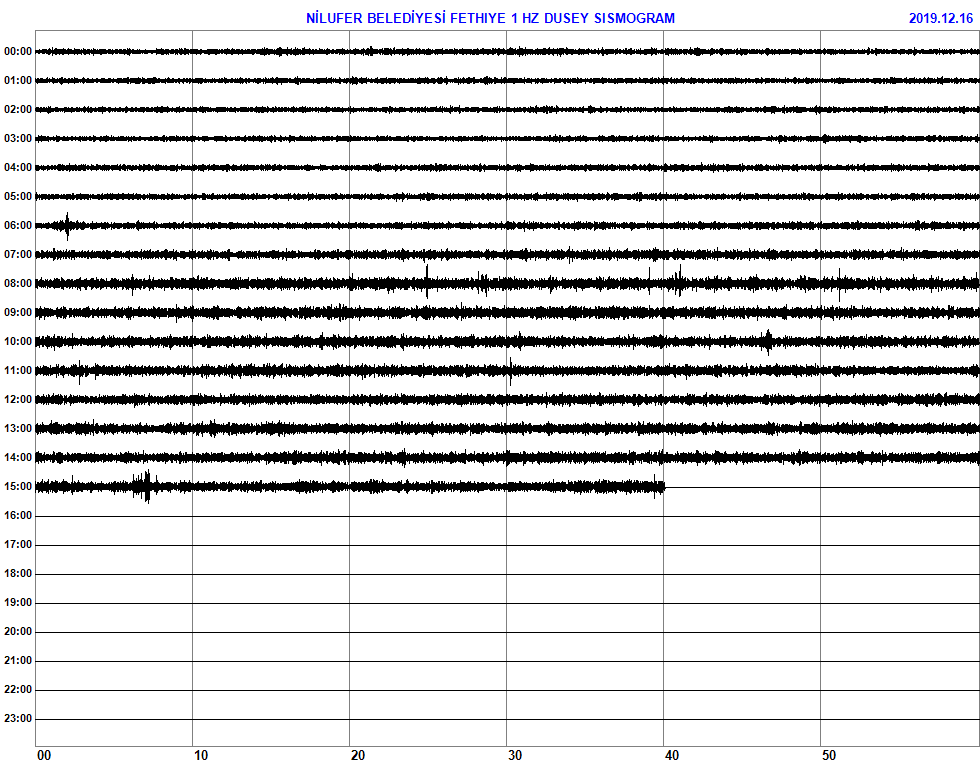Select the 00:00 hour label
The width and height of the screenshot is (980, 760).
pyautogui.click(x=18, y=52)
